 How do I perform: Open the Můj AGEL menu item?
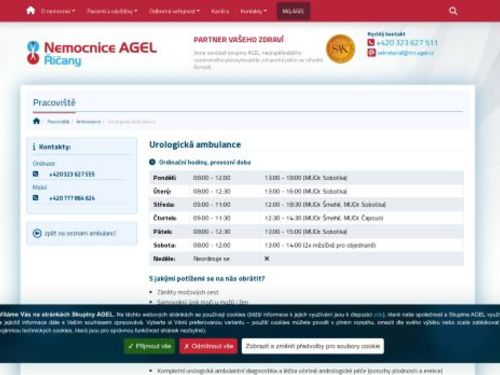click(x=293, y=11)
